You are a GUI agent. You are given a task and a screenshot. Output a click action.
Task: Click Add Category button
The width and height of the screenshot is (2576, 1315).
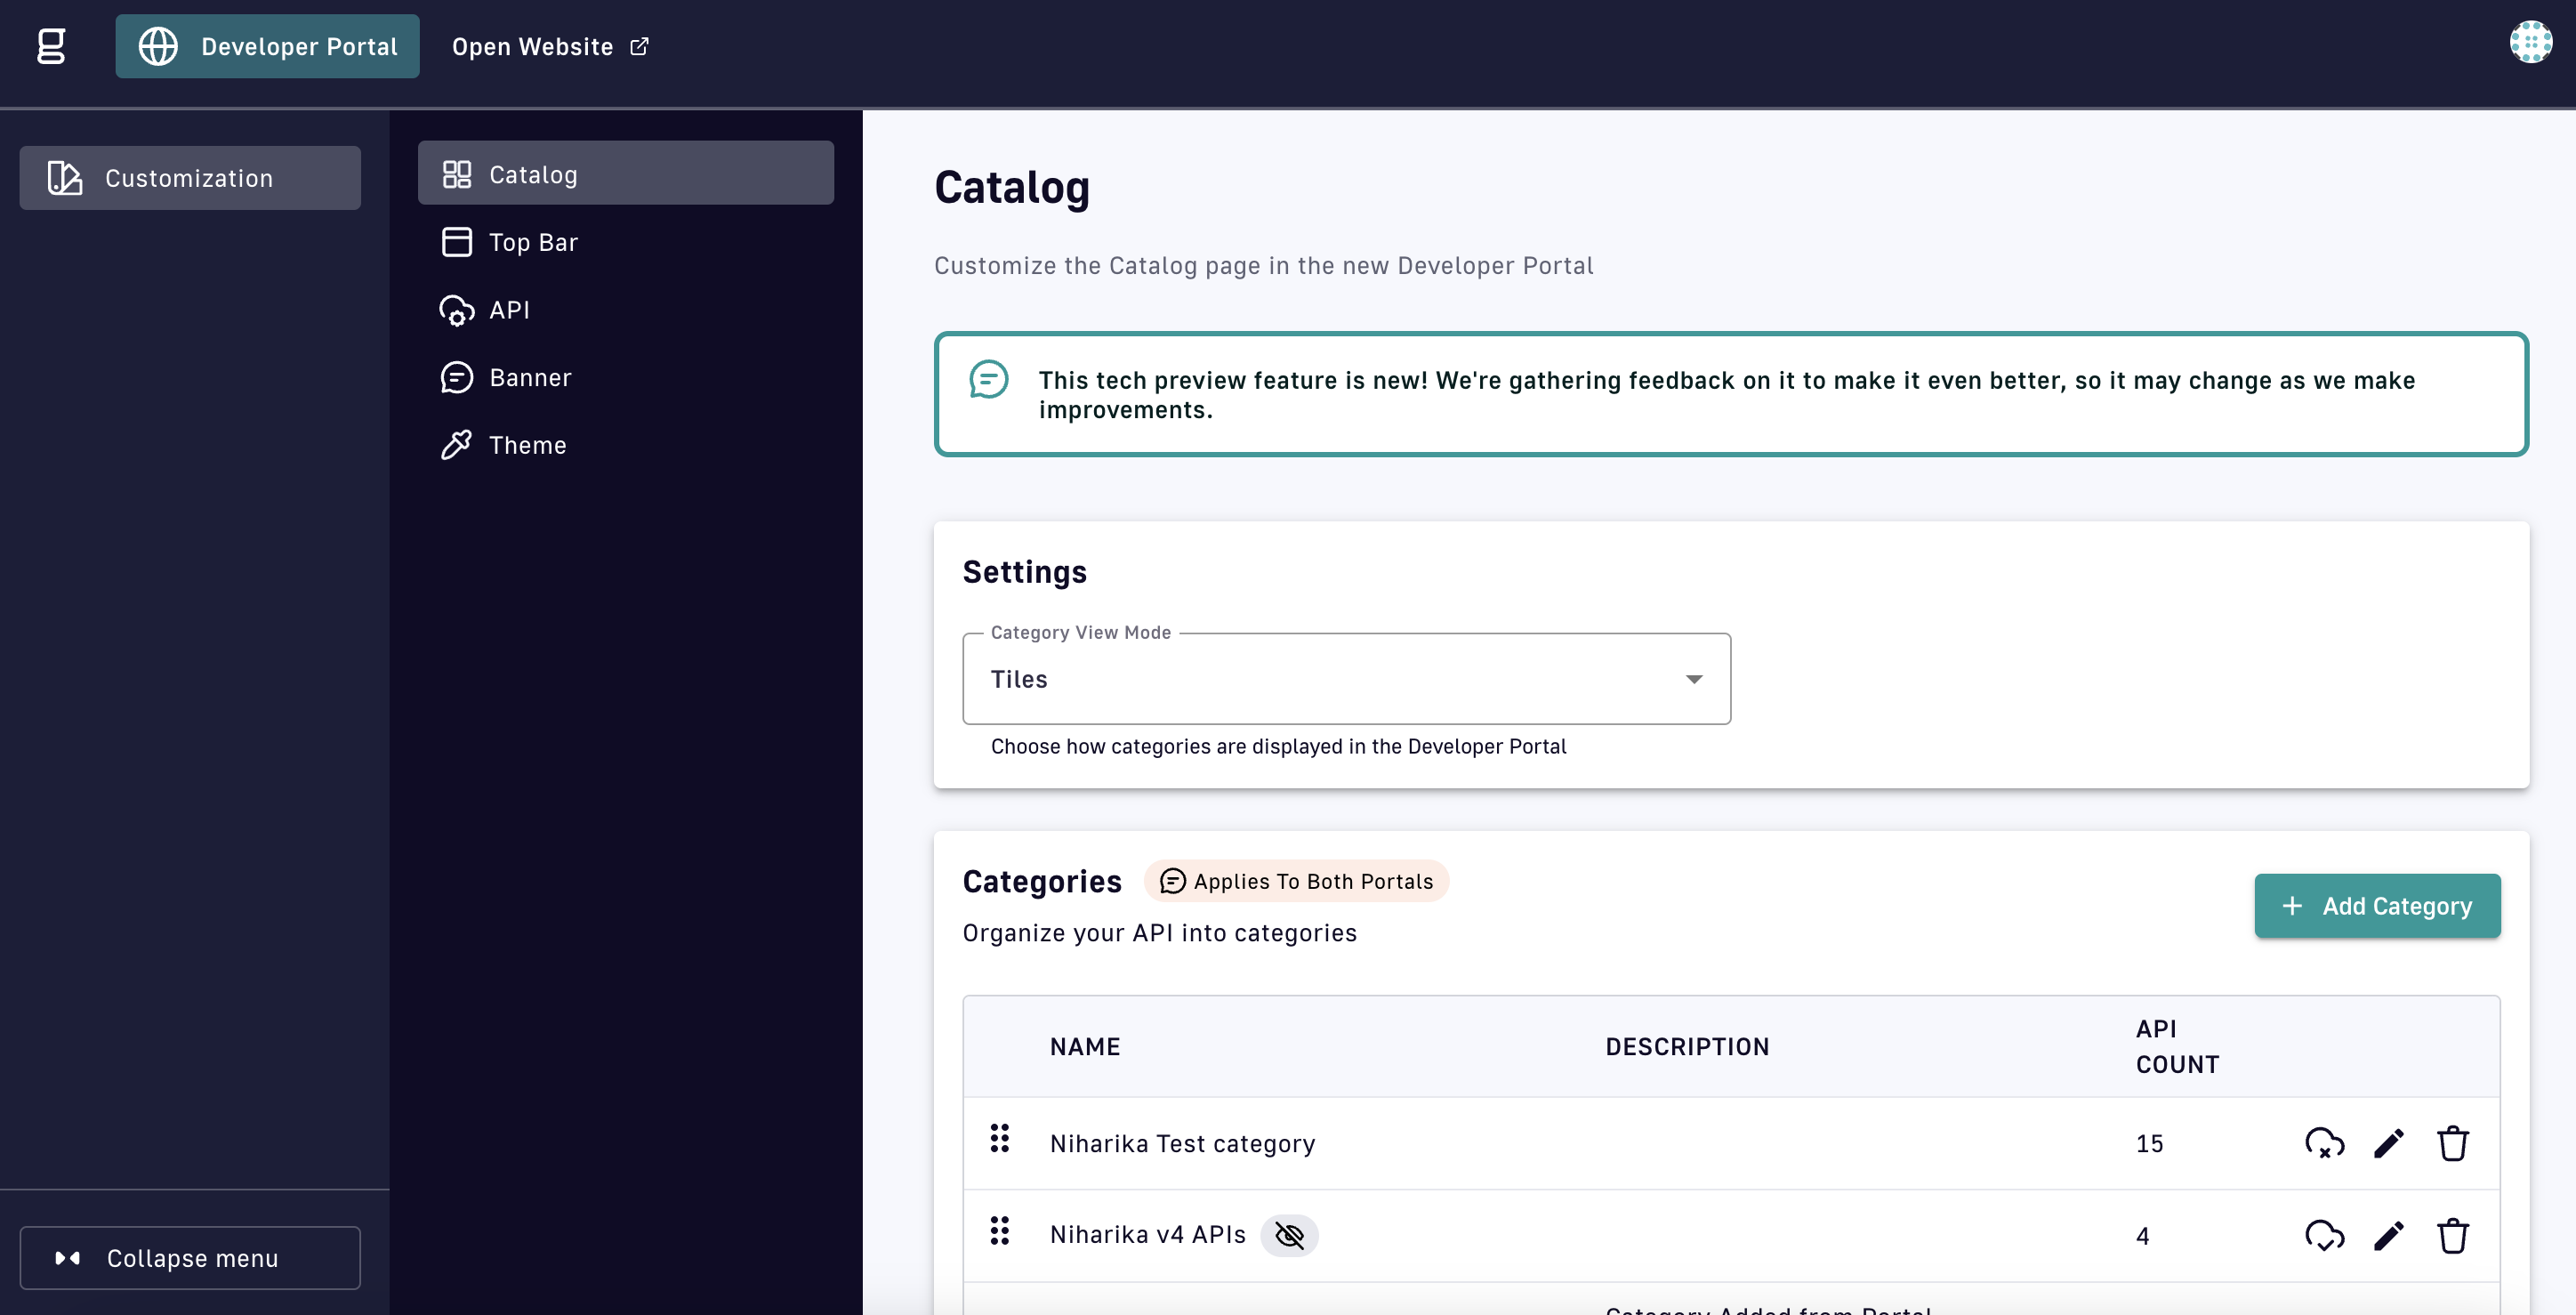click(2376, 906)
